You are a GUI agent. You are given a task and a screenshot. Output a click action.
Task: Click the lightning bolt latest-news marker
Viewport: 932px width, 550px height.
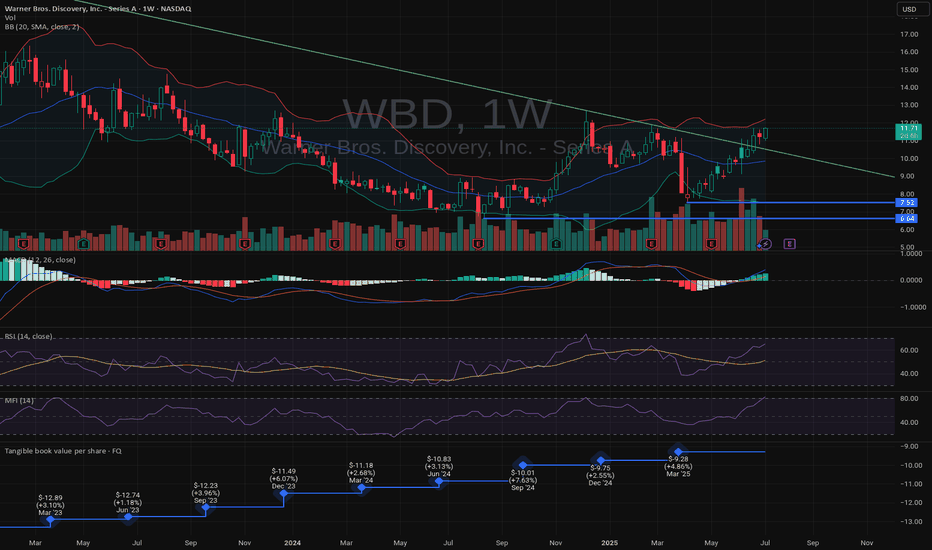coord(766,244)
